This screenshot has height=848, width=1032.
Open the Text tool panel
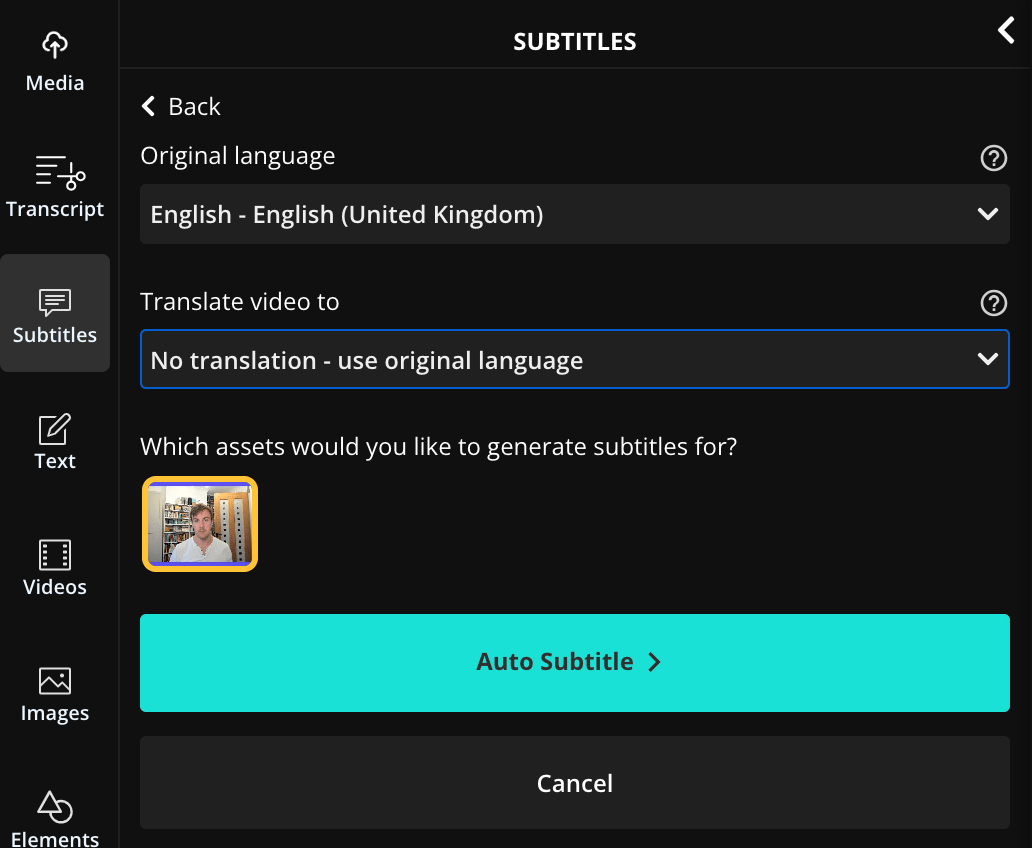click(x=55, y=440)
